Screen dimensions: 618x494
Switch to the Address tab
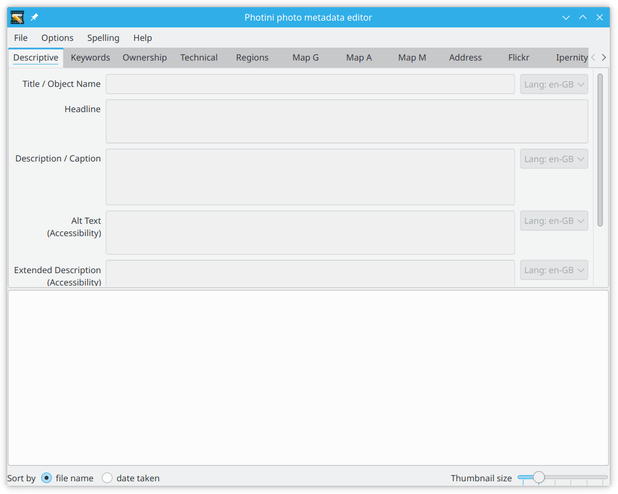[x=465, y=58]
